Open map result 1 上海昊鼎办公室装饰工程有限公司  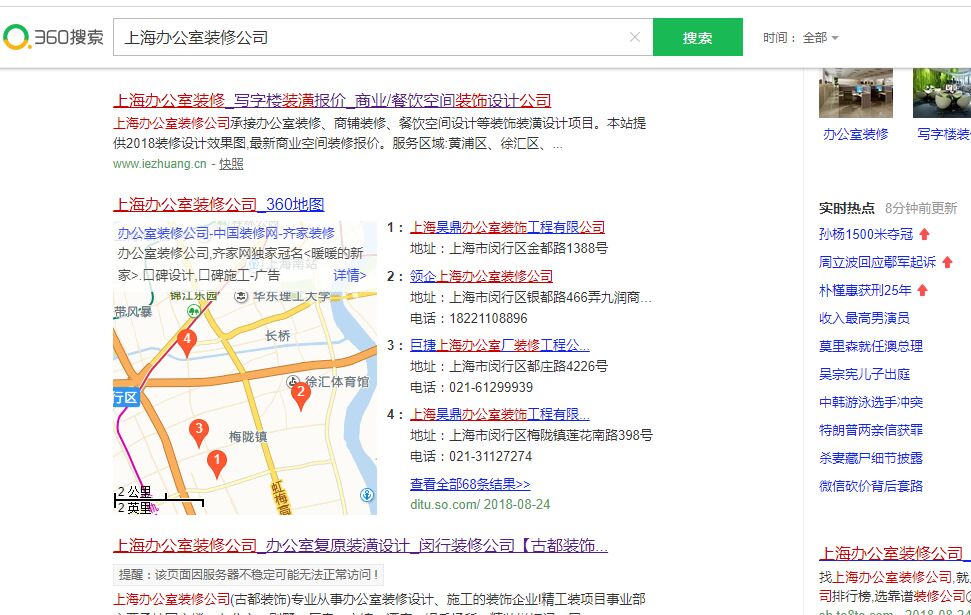(x=508, y=227)
